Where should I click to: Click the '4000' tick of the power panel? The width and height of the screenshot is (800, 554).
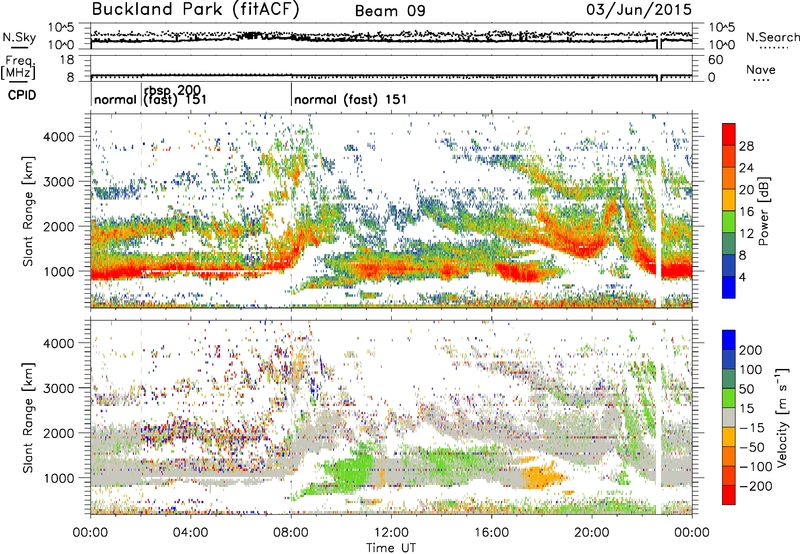coord(58,137)
